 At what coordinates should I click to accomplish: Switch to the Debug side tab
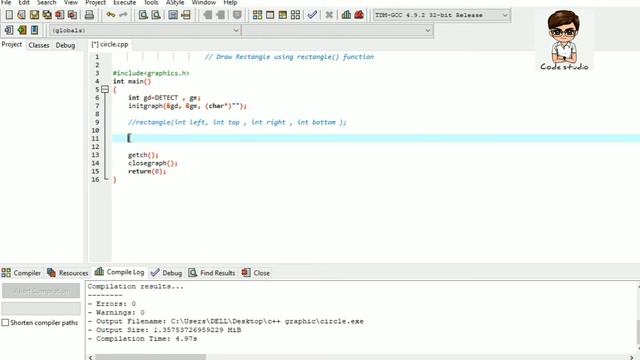point(65,45)
